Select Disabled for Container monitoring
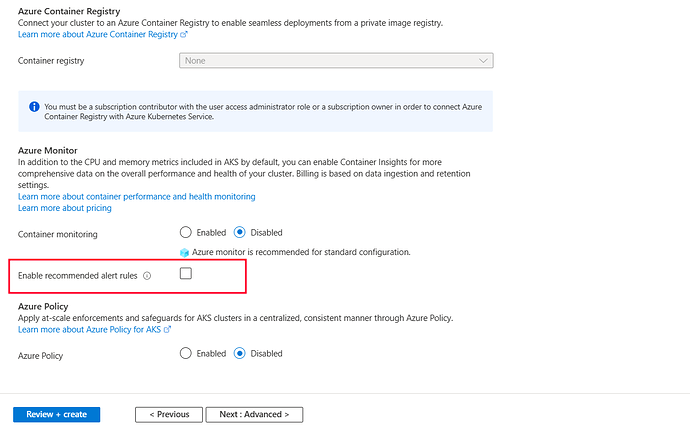The height and width of the screenshot is (426, 690). coord(240,232)
